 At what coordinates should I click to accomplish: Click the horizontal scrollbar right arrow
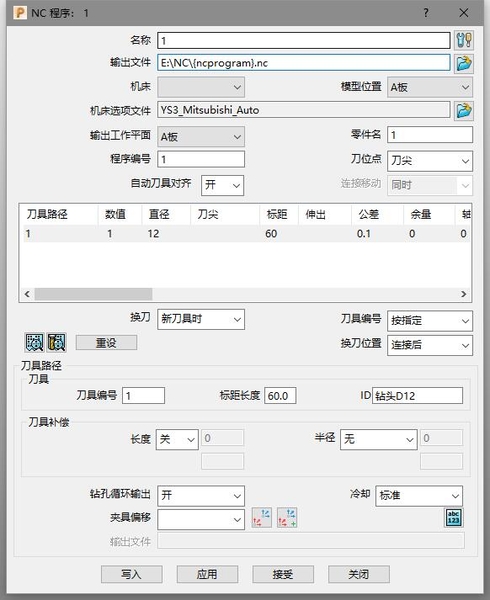pyautogui.click(x=464, y=294)
